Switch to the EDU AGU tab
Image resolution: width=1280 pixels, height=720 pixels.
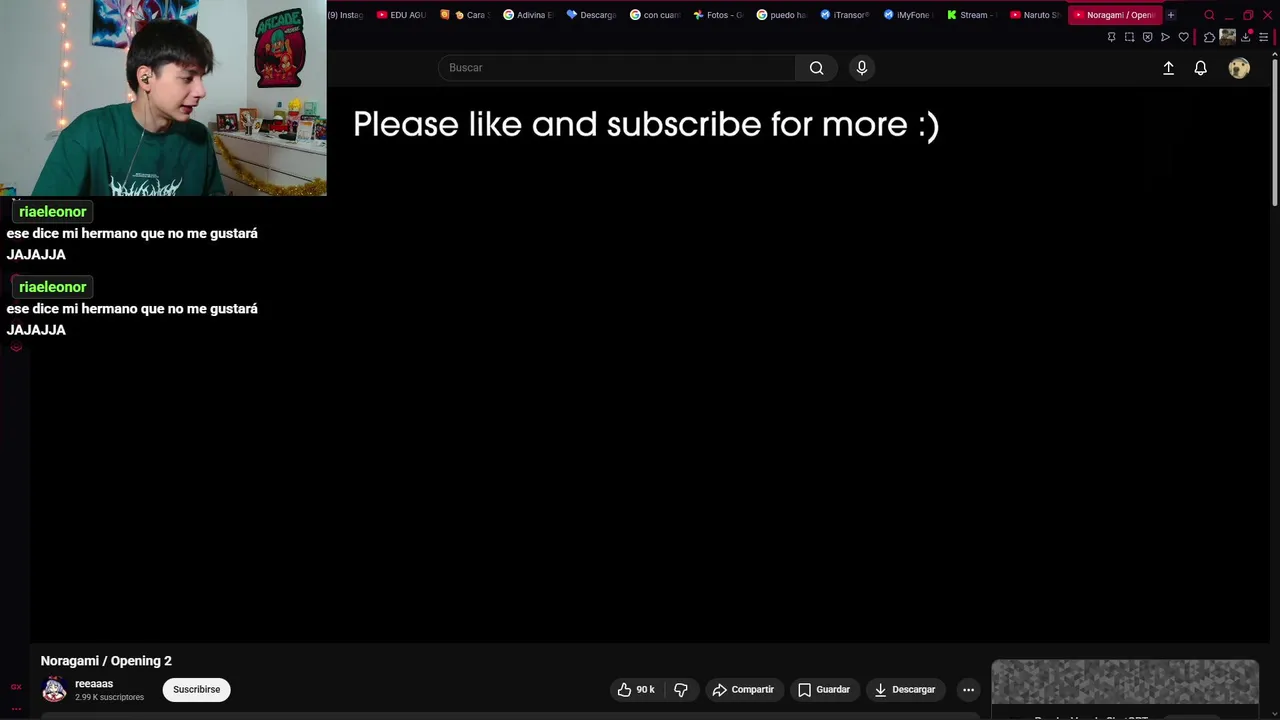[401, 15]
